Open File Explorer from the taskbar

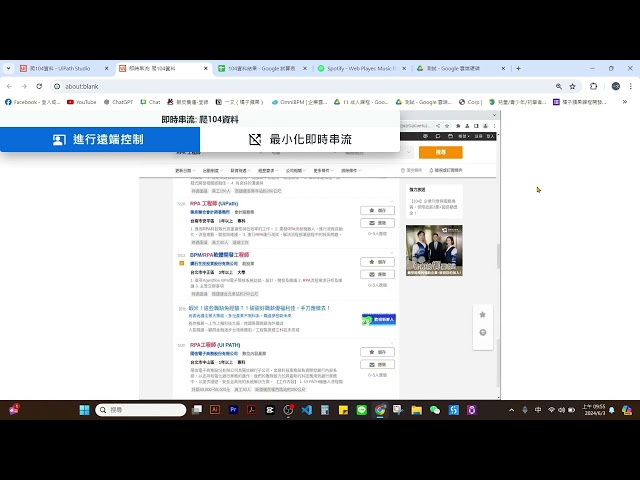point(417,410)
